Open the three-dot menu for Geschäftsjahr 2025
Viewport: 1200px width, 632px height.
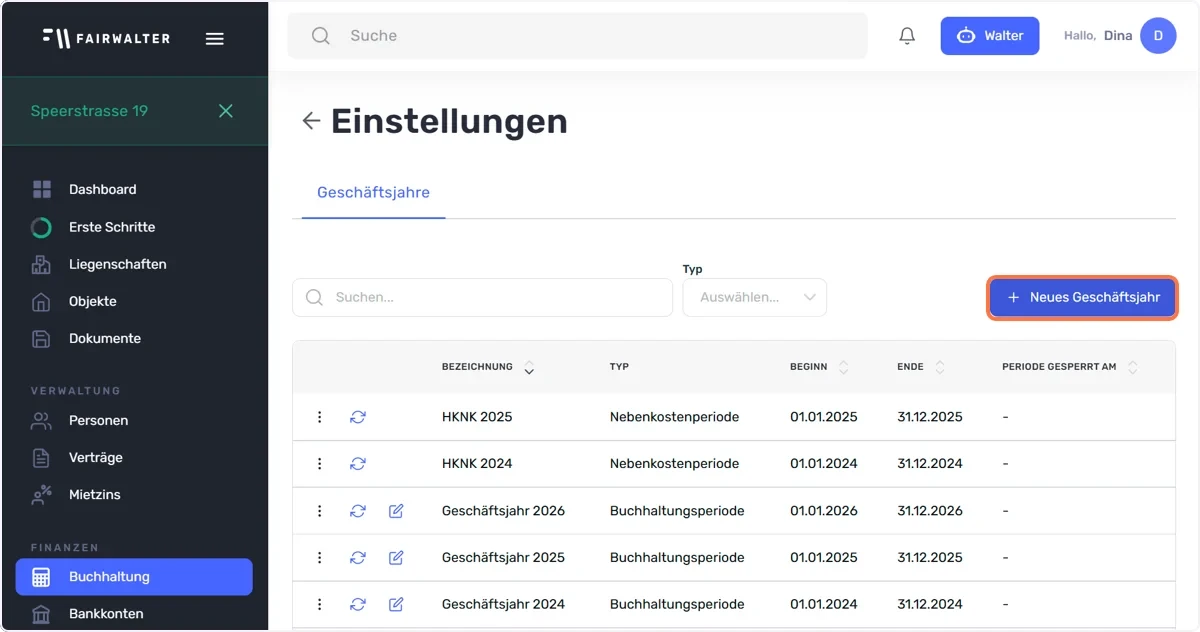320,558
